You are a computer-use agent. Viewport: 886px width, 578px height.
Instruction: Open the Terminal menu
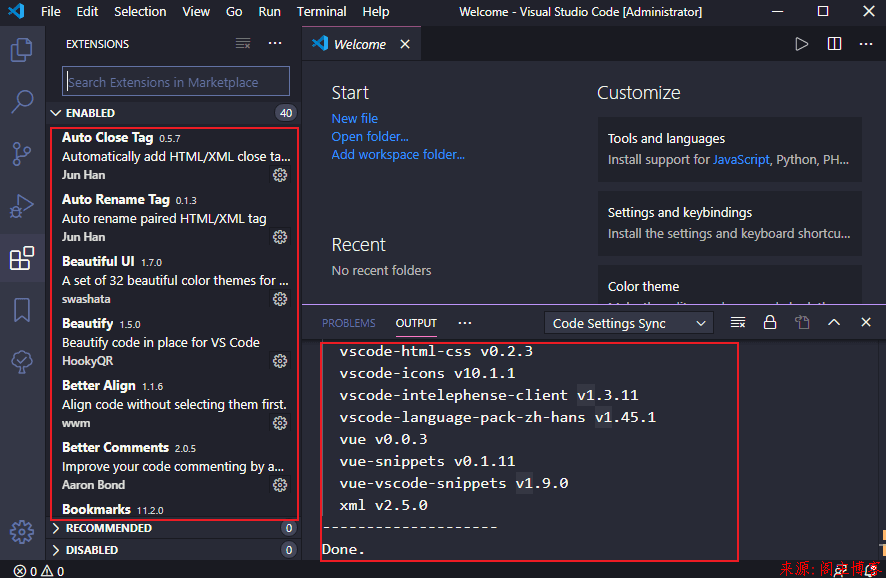322,12
